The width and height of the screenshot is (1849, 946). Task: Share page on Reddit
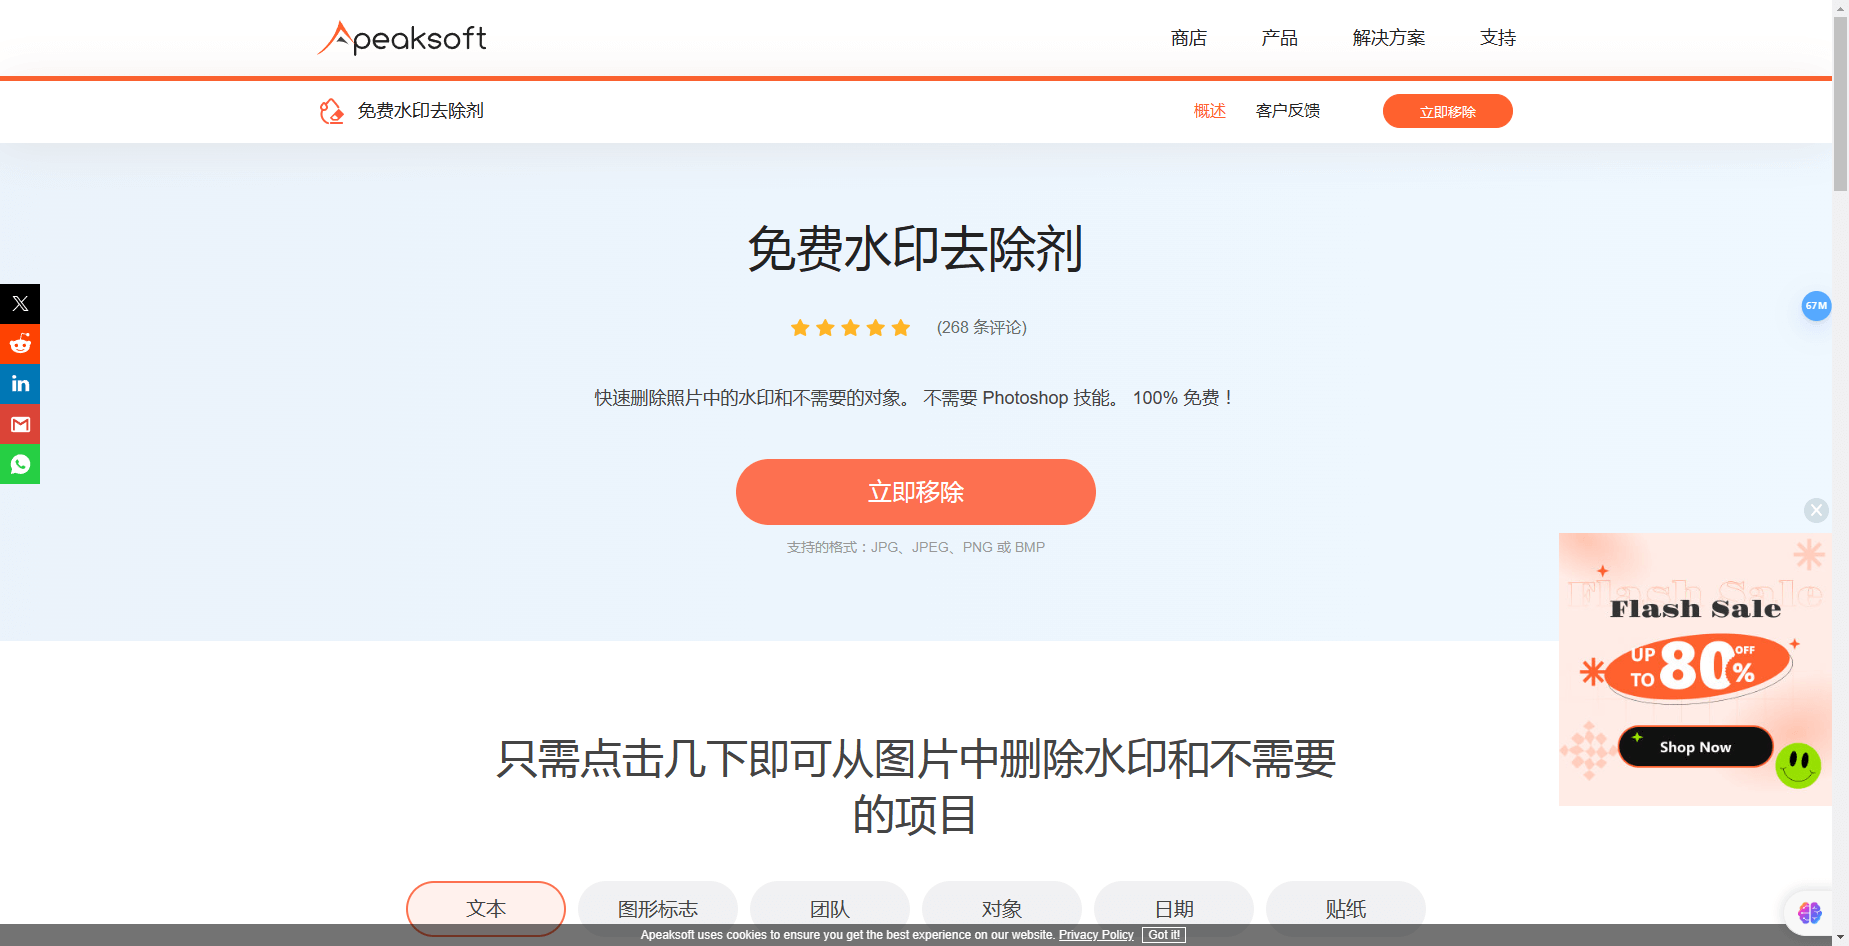(20, 344)
